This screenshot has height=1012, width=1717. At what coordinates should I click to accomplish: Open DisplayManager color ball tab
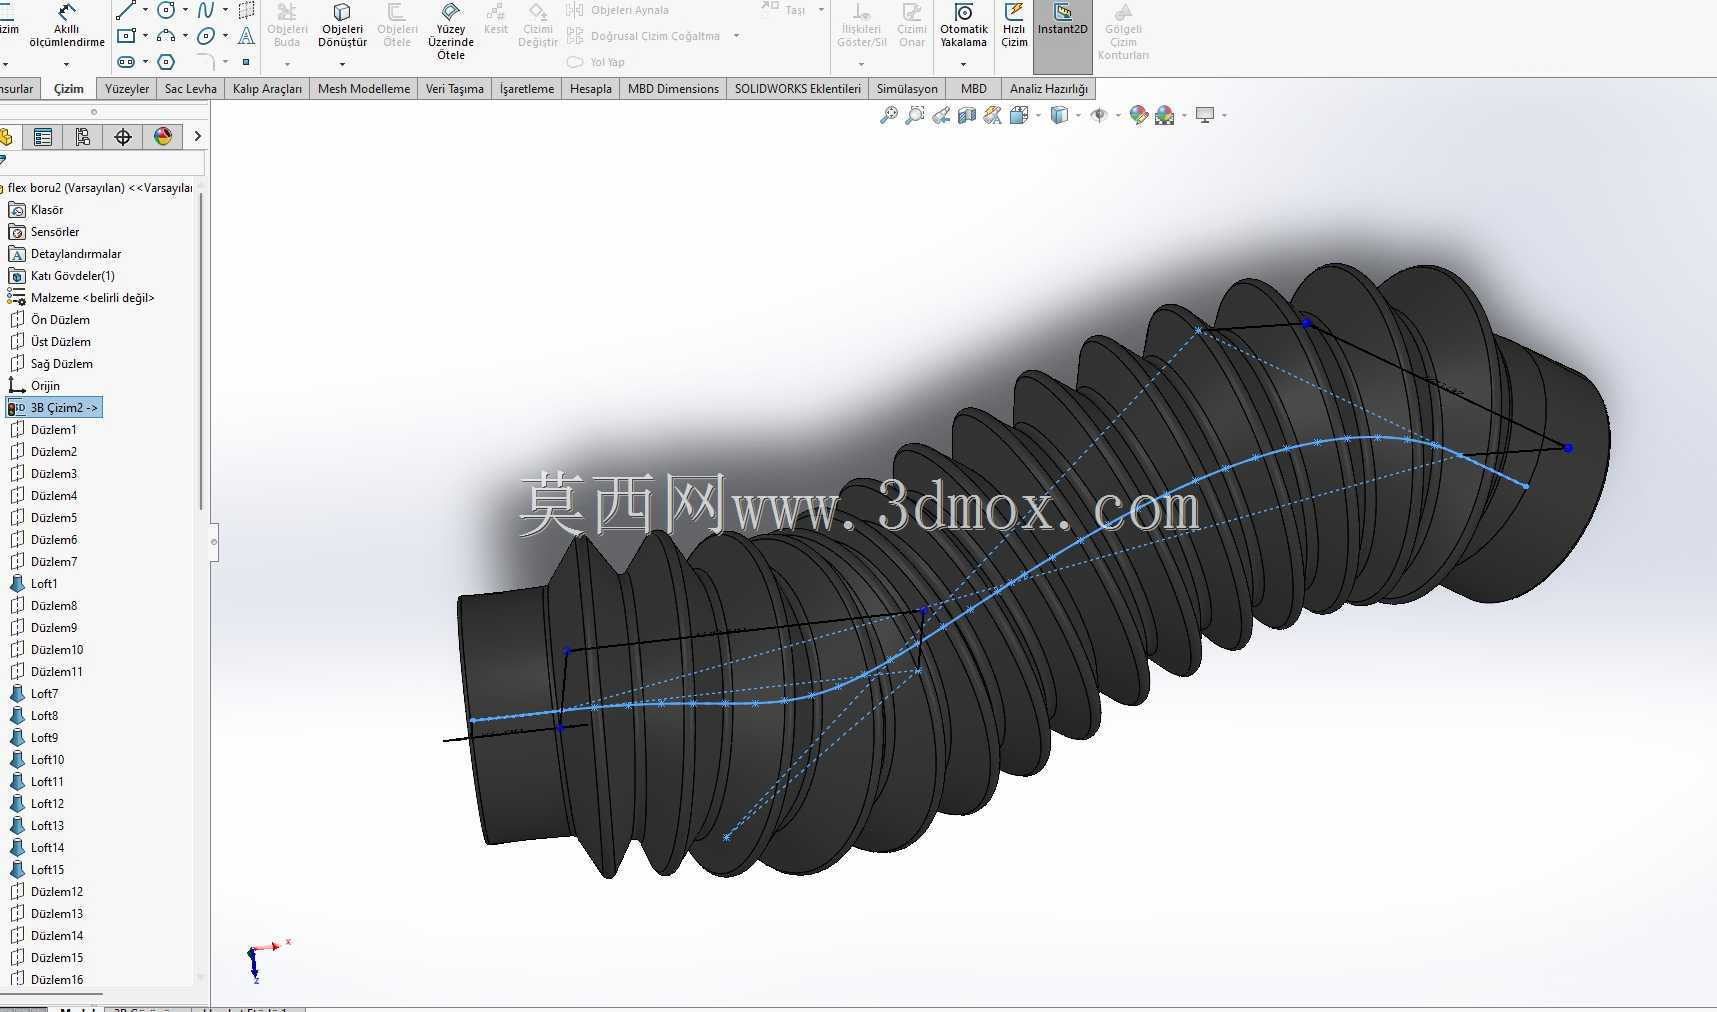[163, 137]
